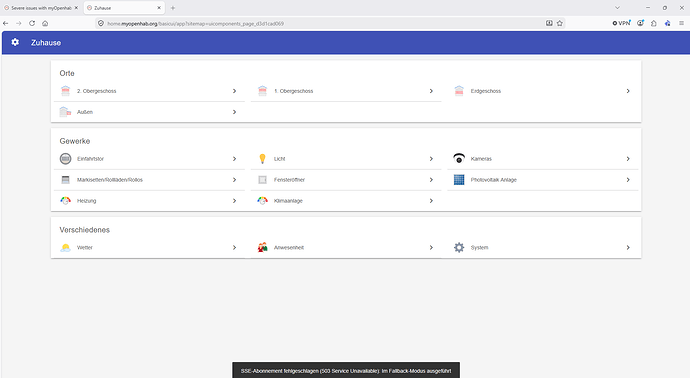Expand the Fensteröffner chevron arrow
The image size is (690, 378).
click(431, 180)
